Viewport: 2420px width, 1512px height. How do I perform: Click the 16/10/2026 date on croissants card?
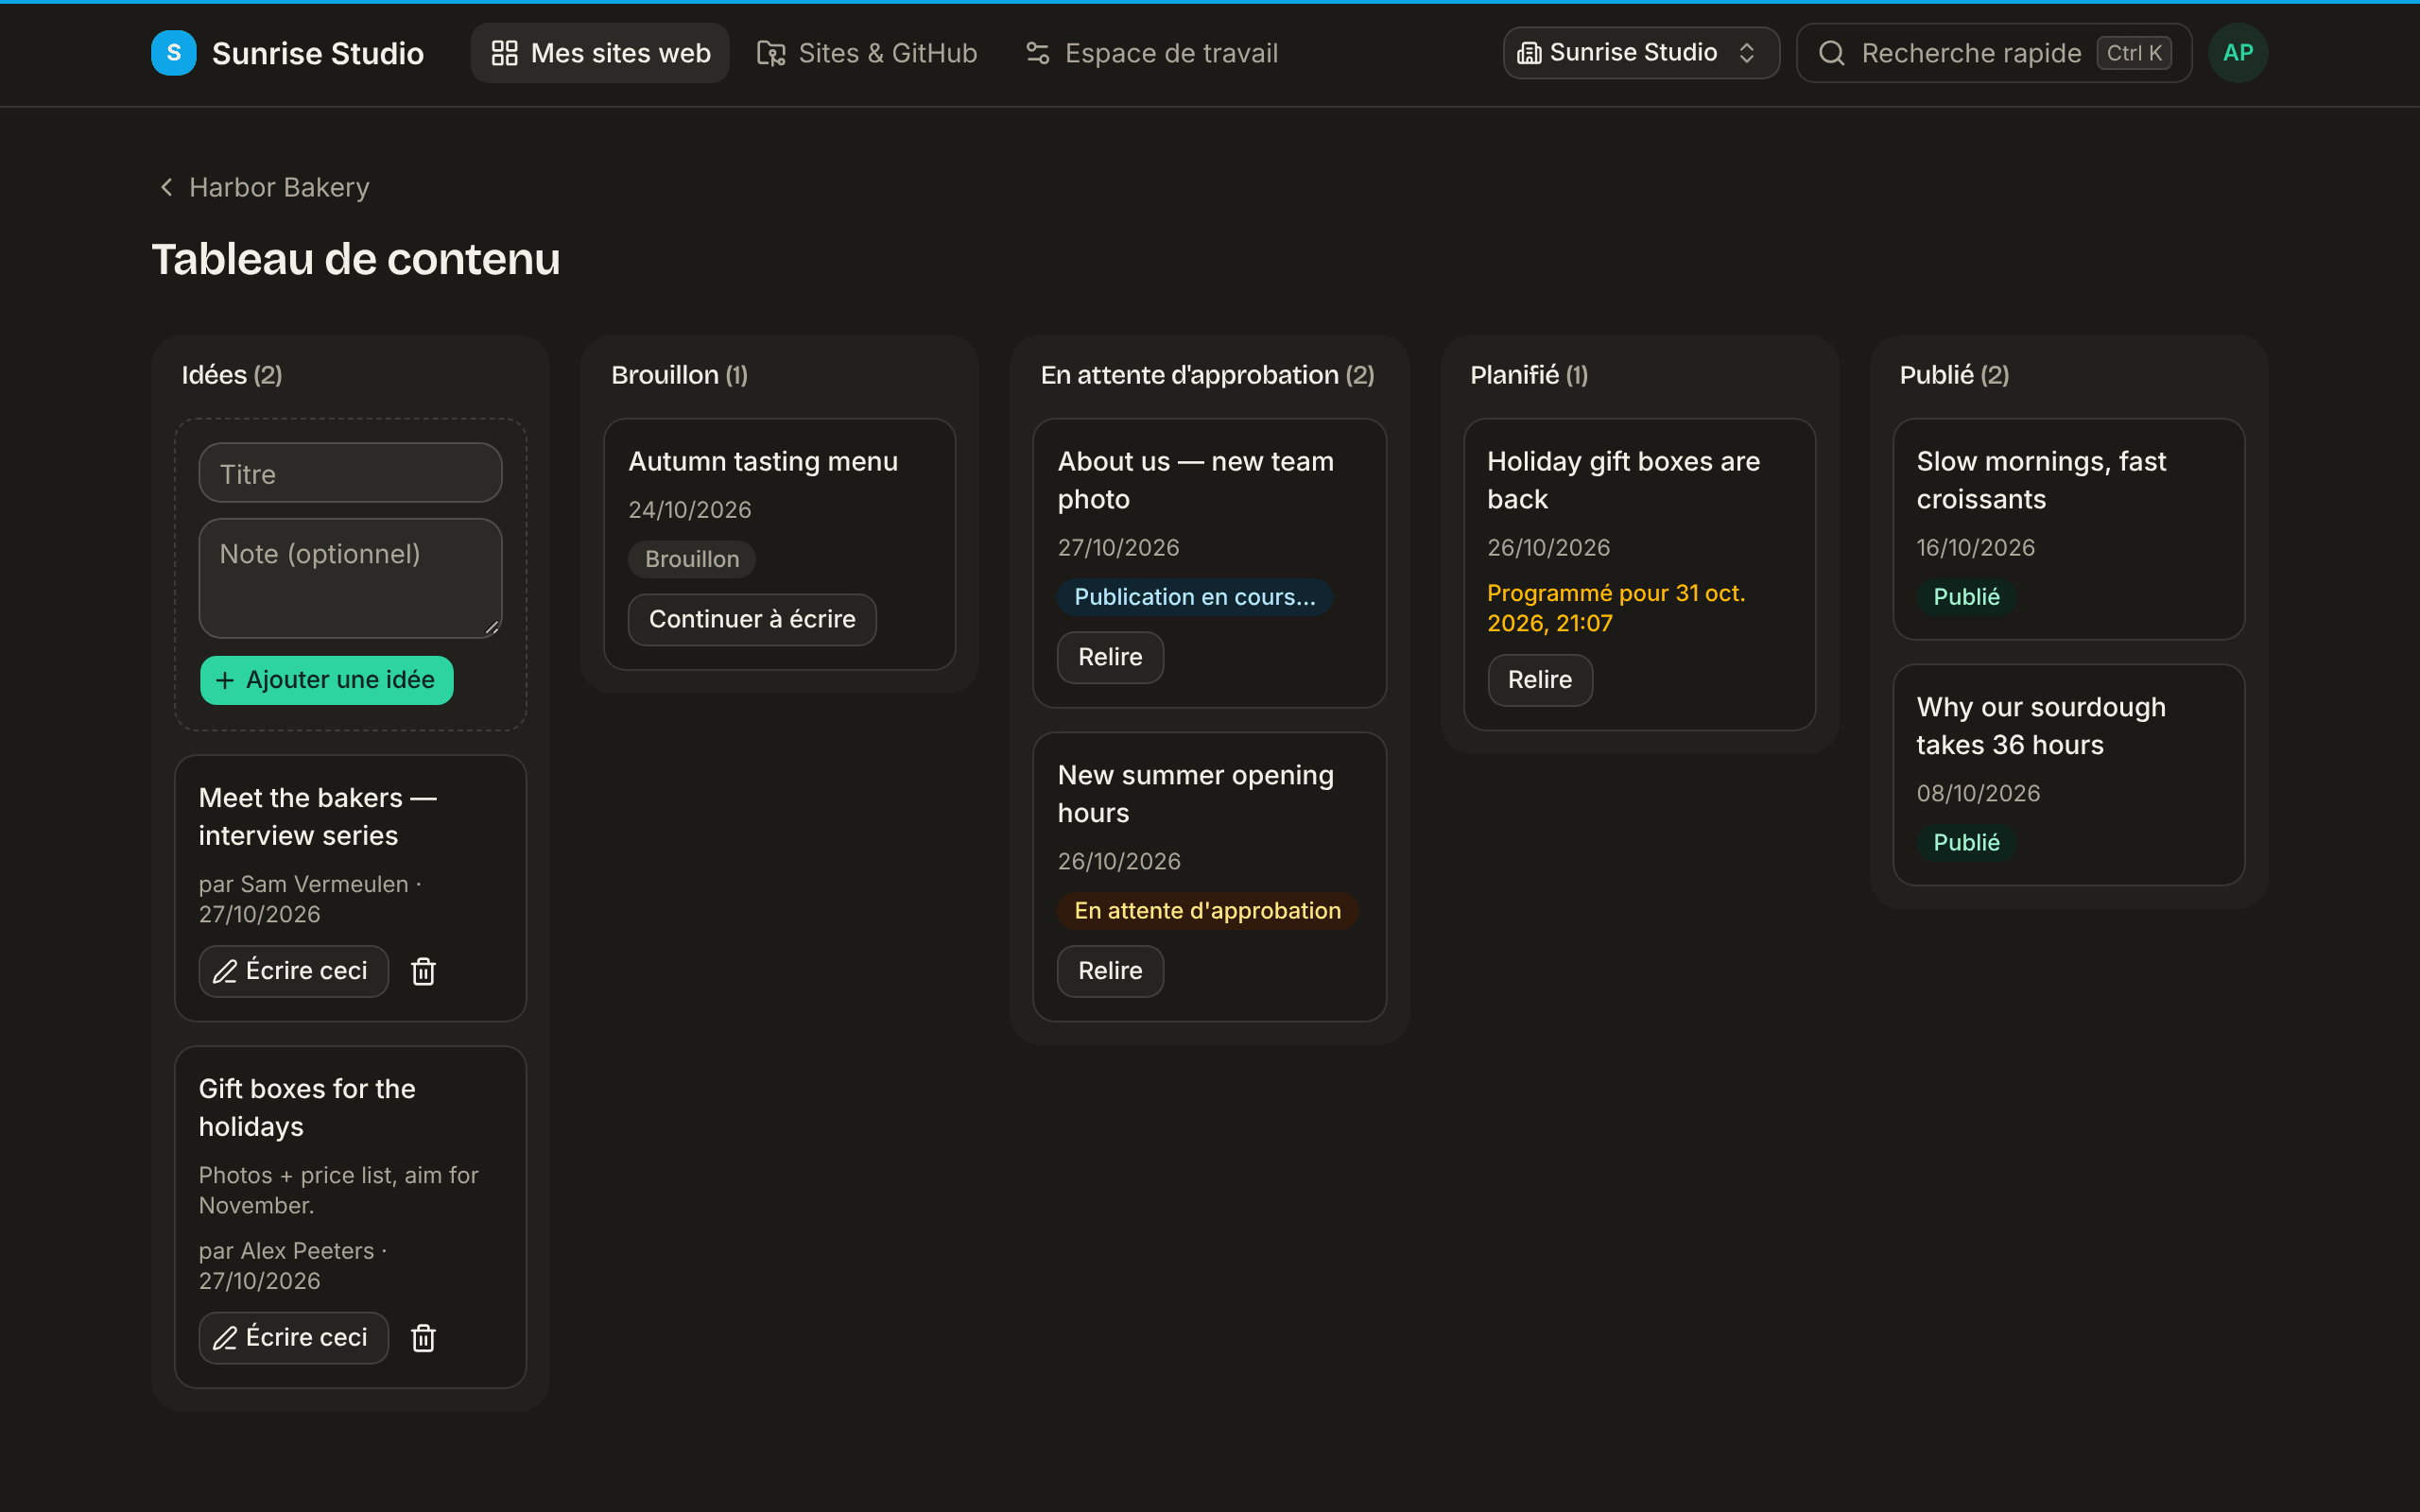[1975, 547]
